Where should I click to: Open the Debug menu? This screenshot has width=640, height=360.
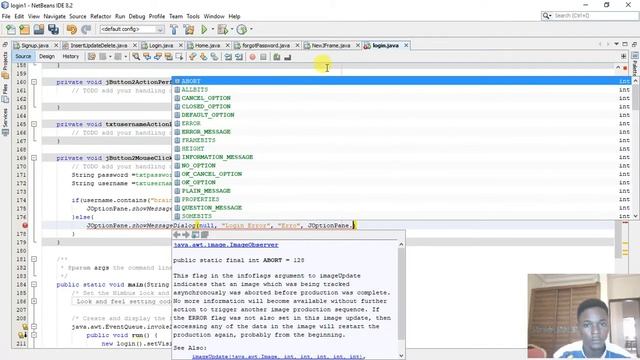click(x=137, y=16)
